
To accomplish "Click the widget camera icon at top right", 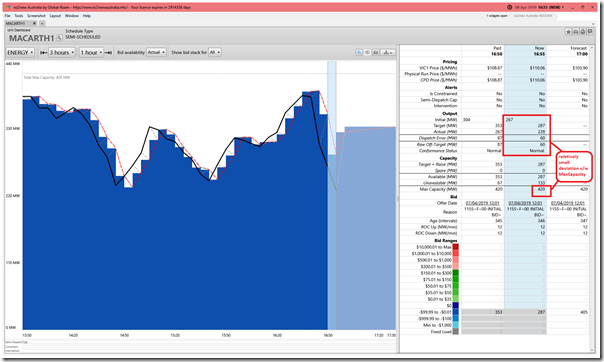I will [x=575, y=32].
